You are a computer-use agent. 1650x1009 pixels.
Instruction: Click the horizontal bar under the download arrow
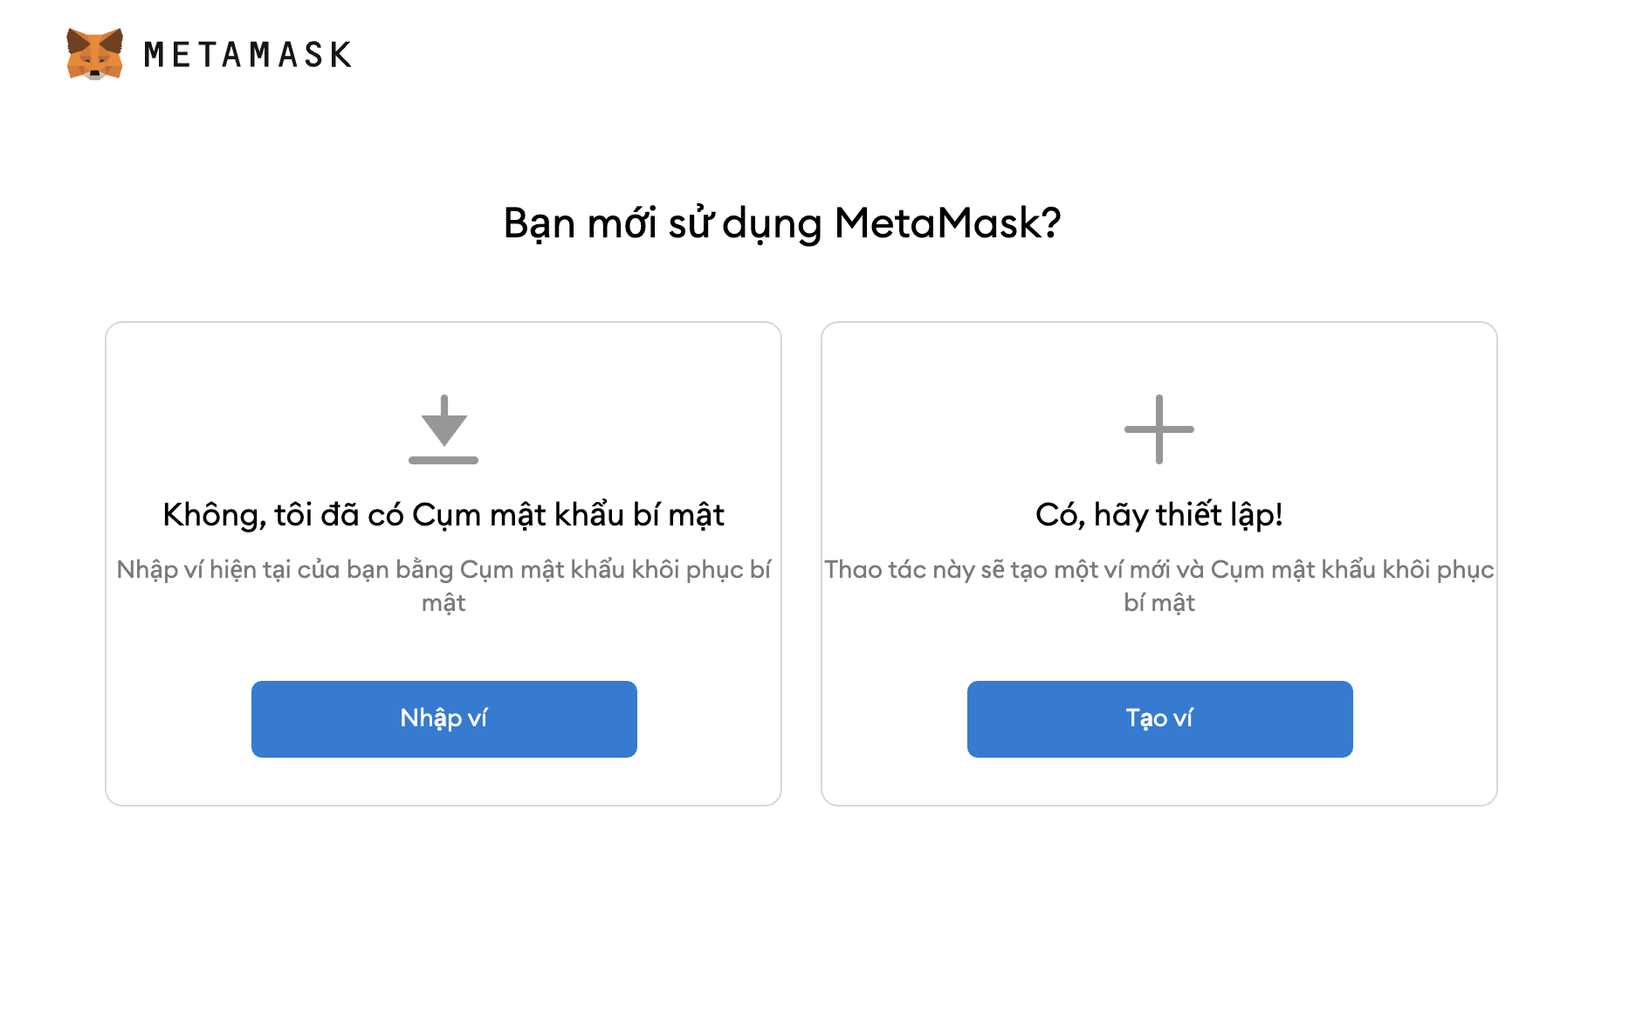click(443, 460)
